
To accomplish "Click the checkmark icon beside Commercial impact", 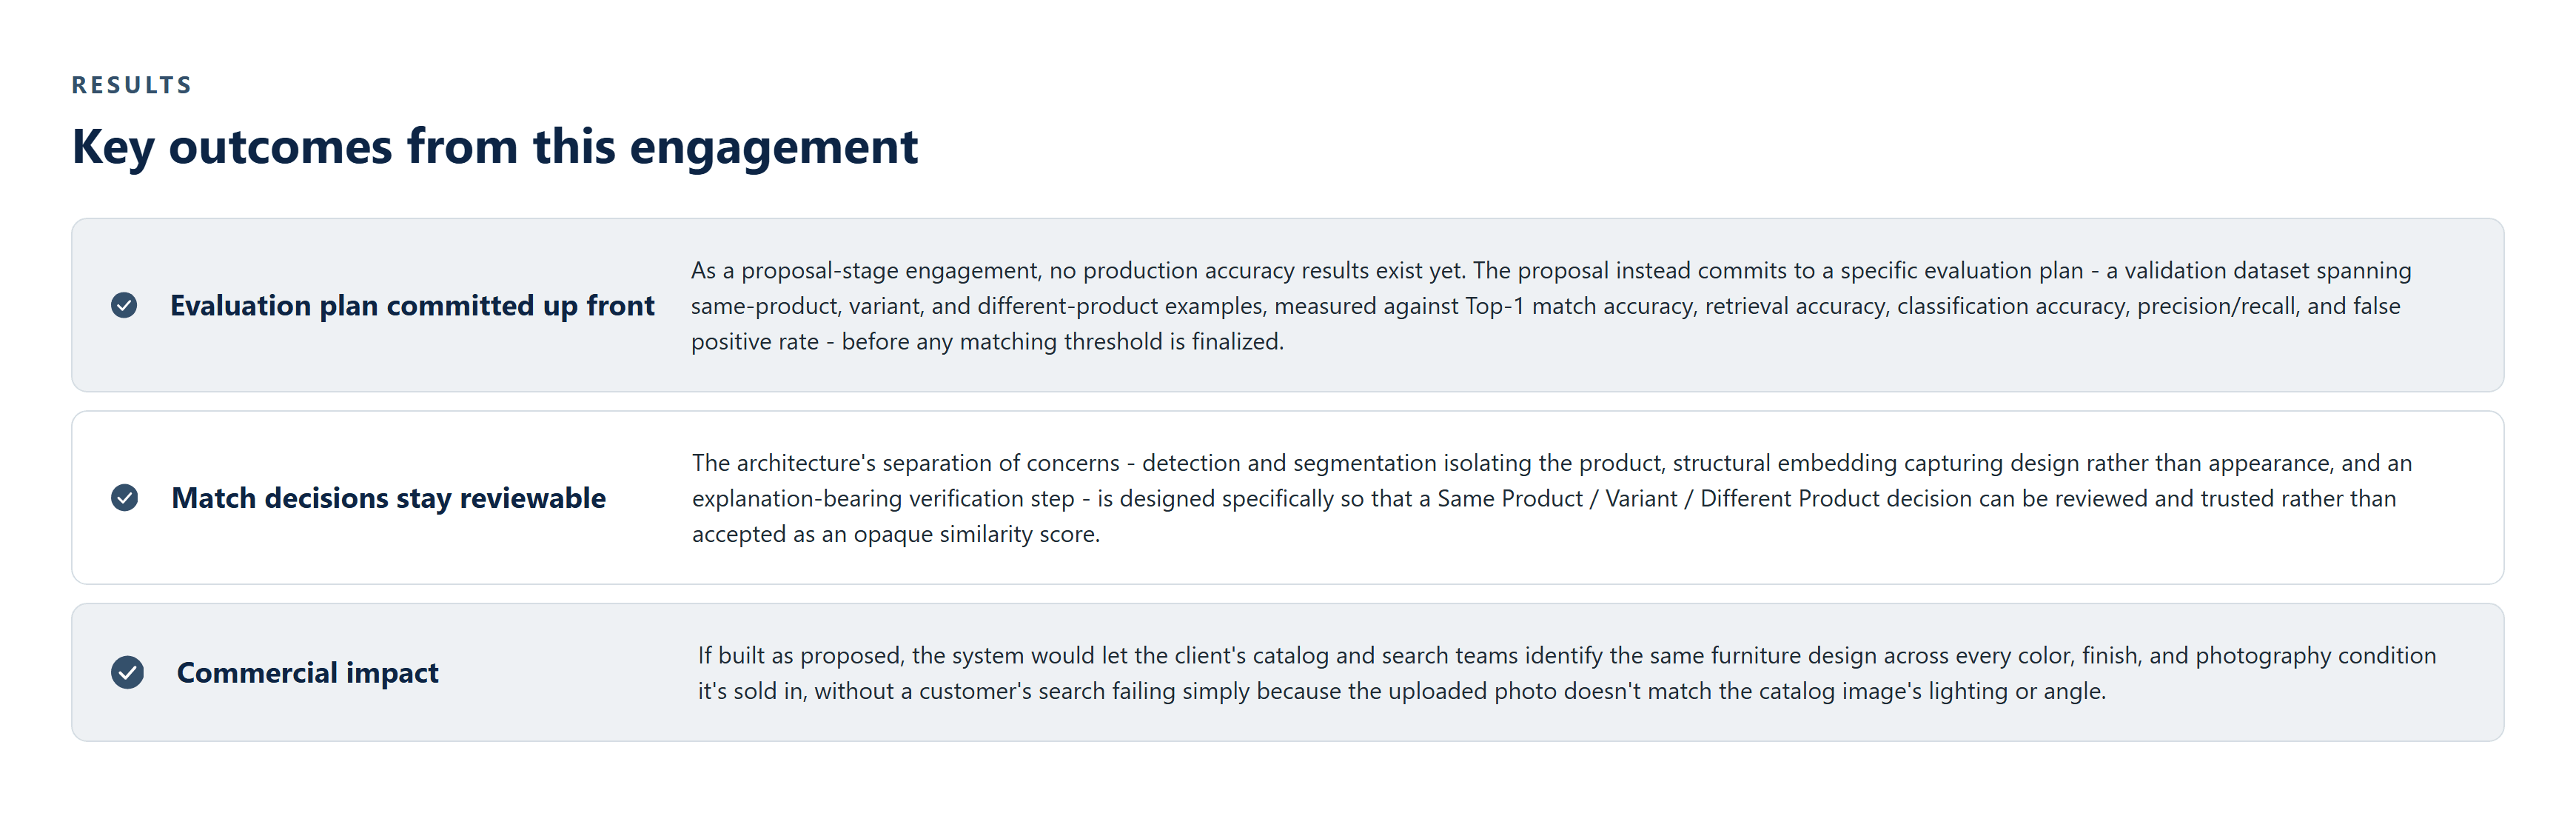I will pyautogui.click(x=127, y=672).
